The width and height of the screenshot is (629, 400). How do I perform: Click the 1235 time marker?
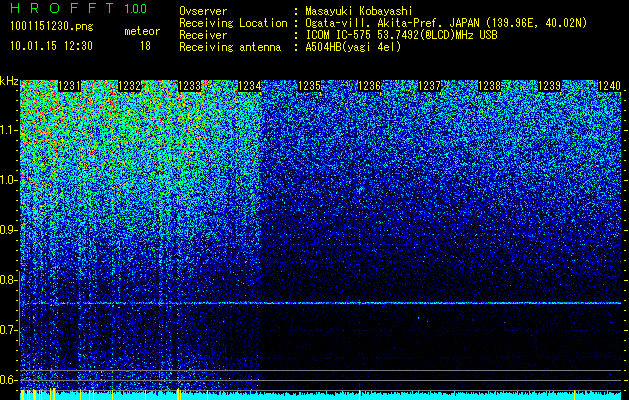click(x=310, y=86)
